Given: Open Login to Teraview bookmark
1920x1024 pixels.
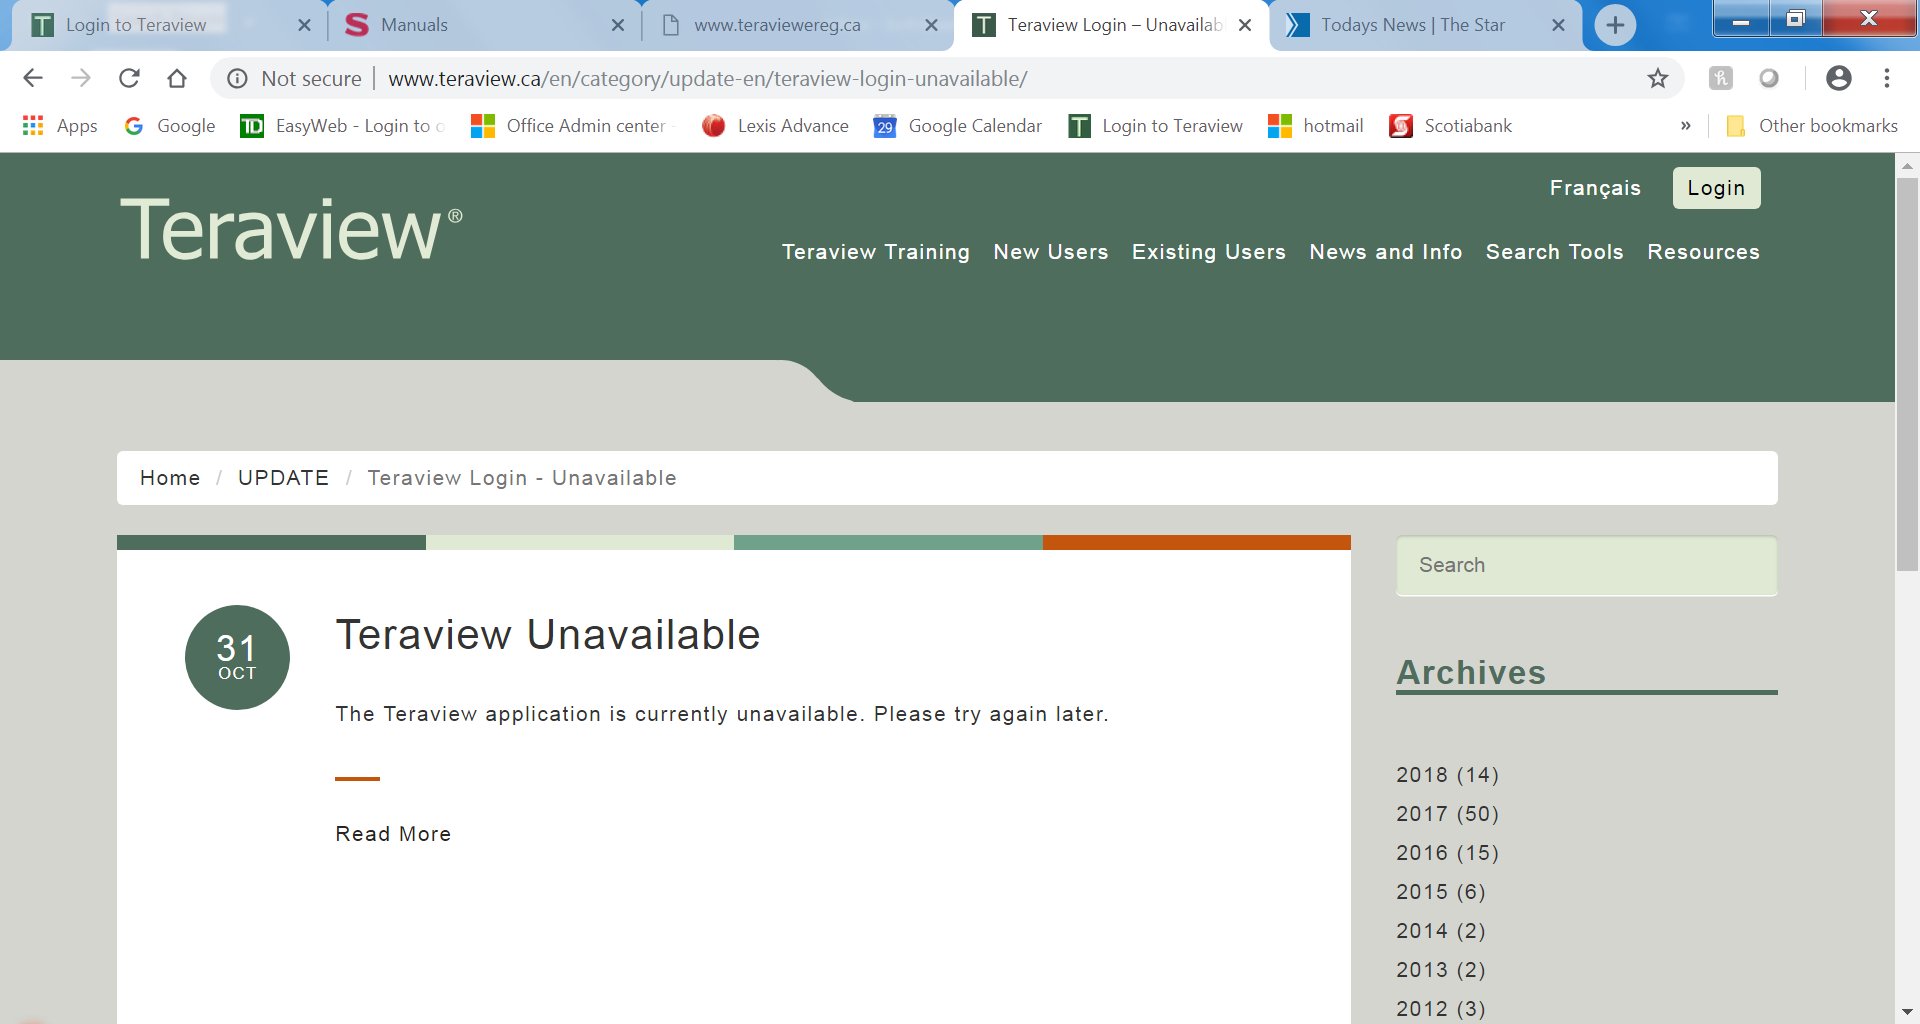Looking at the screenshot, I should point(1156,126).
